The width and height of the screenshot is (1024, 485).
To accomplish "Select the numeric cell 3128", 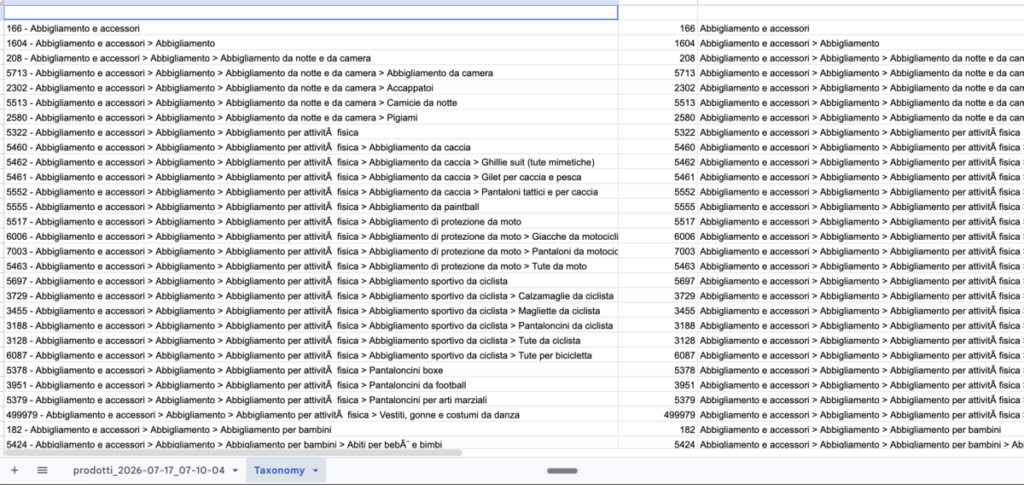I will click(x=658, y=340).
